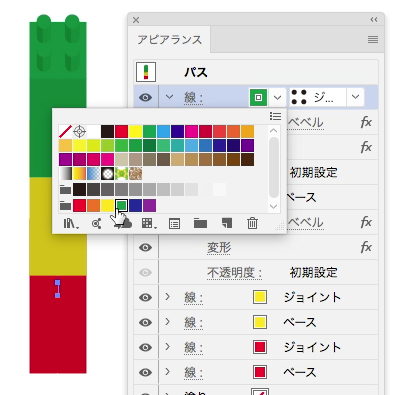408x395 pixels.
Task: Open stroke color dropdown arrow beside green swatch
Action: click(x=277, y=97)
